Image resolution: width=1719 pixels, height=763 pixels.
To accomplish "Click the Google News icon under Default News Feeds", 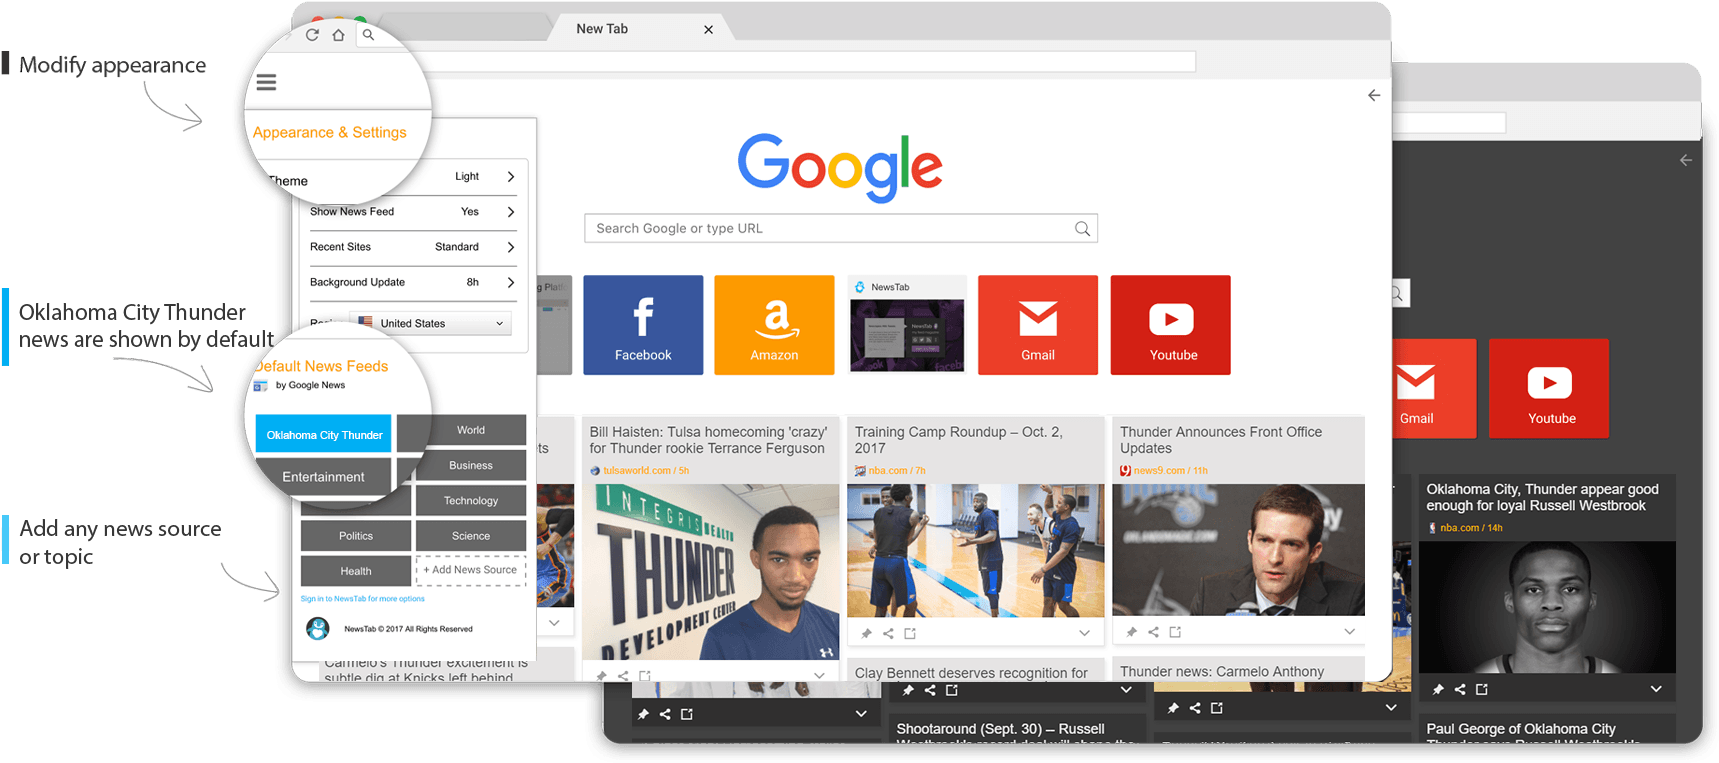I will point(260,386).
